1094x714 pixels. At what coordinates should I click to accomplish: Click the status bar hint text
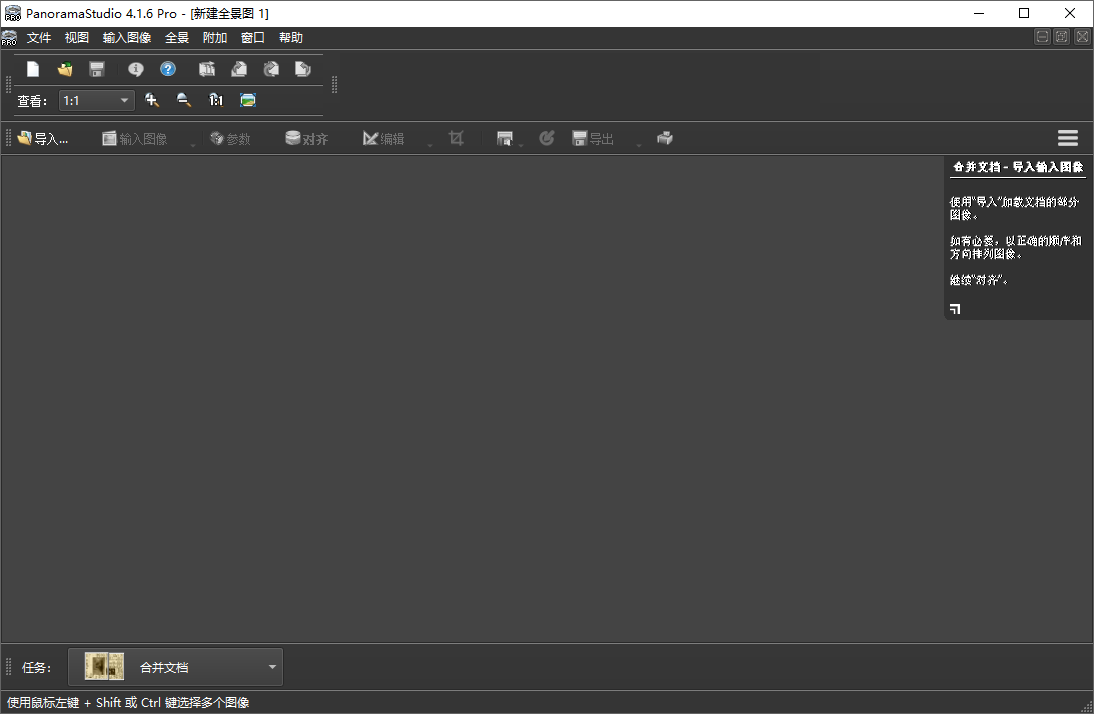(128, 703)
